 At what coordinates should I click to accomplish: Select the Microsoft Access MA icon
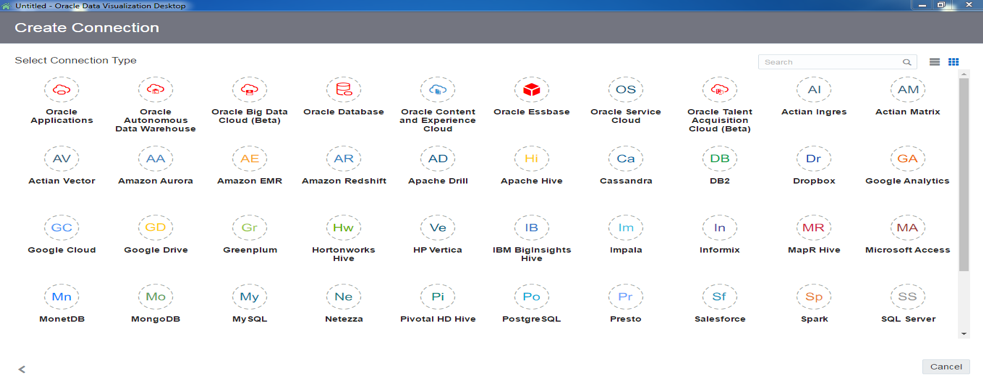(x=908, y=228)
